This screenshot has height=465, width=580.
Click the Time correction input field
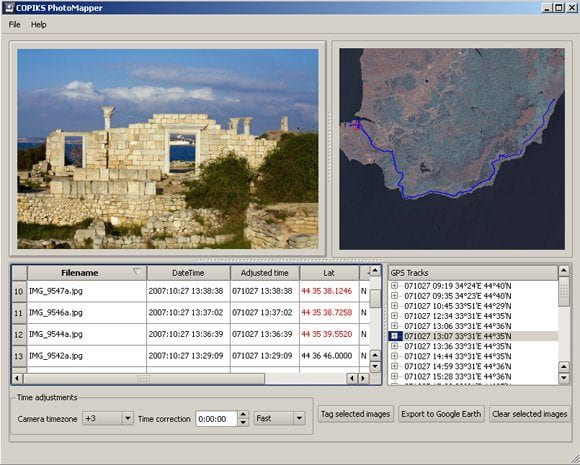point(216,419)
